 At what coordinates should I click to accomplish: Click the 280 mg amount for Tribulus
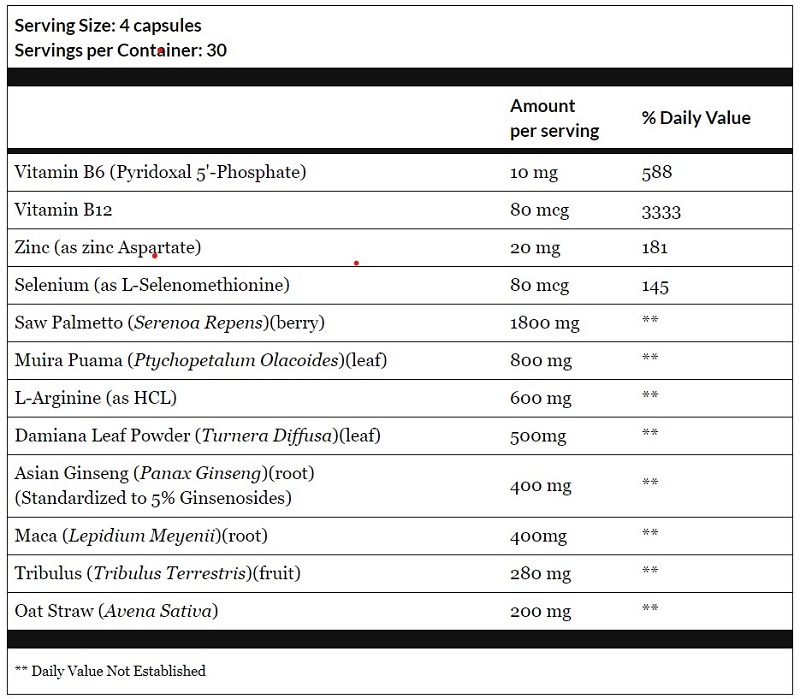(x=540, y=573)
